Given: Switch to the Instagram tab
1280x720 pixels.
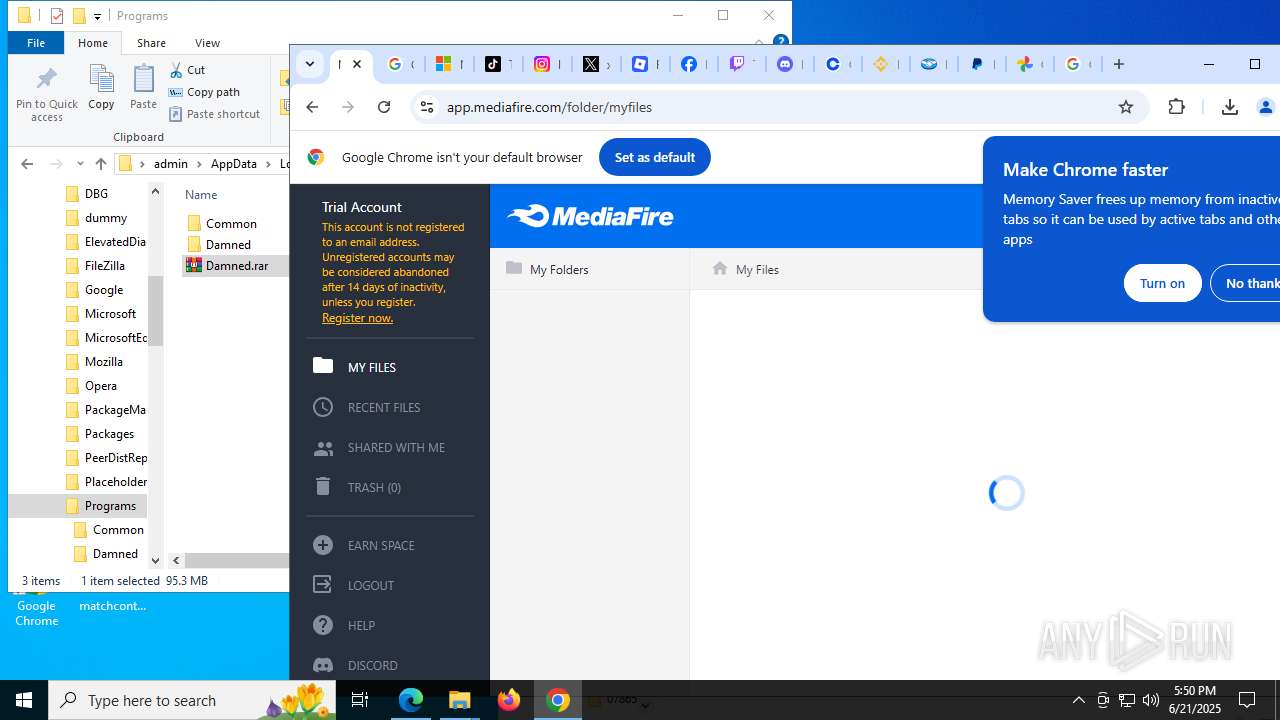Looking at the screenshot, I should point(542,64).
